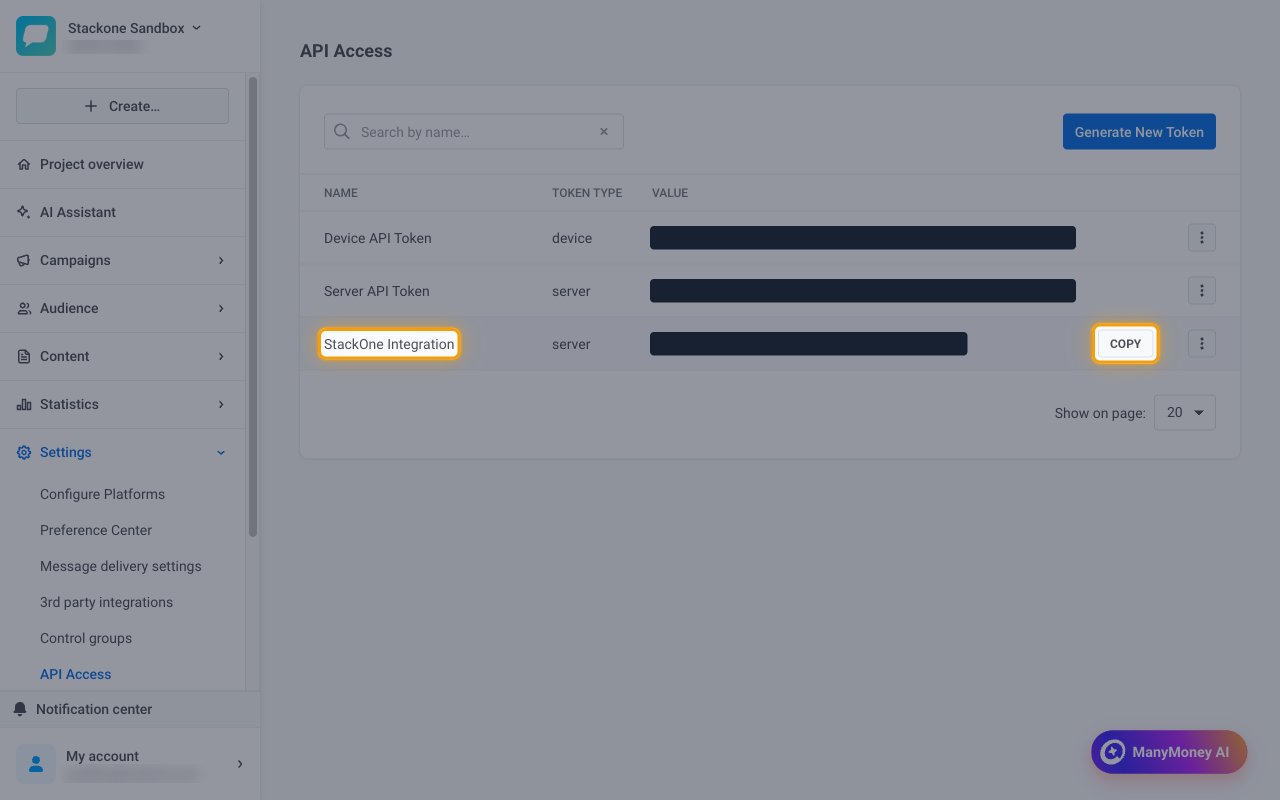
Task: Click the search magnifier icon
Action: [x=342, y=132]
